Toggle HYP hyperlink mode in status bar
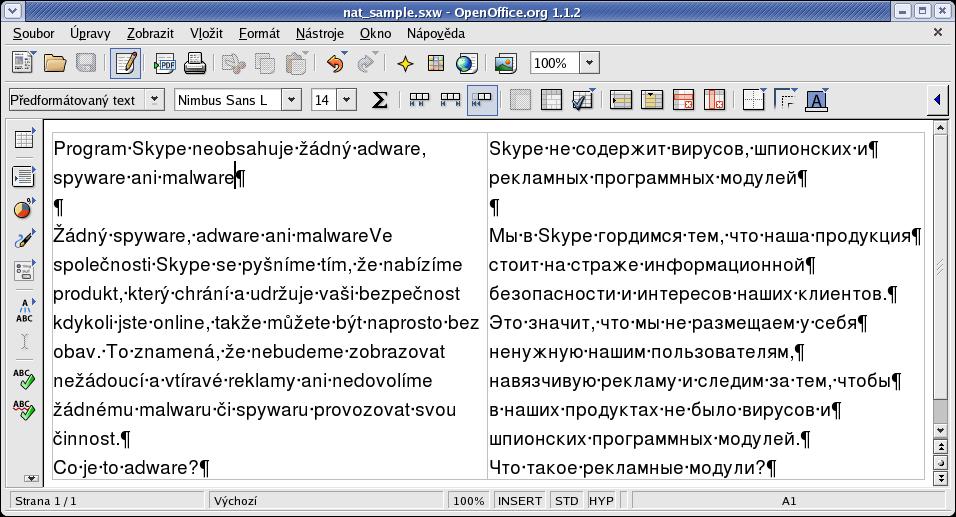 601,501
